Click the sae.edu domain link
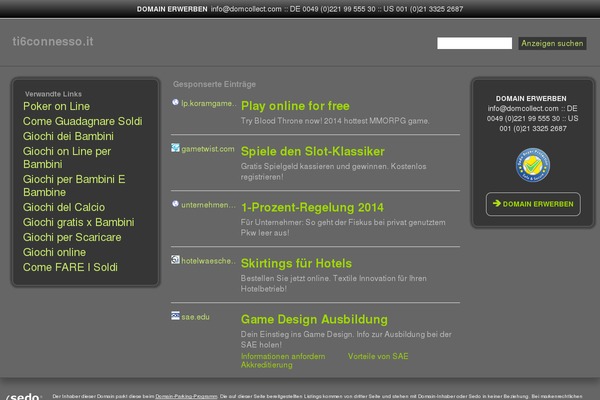 coord(196,317)
